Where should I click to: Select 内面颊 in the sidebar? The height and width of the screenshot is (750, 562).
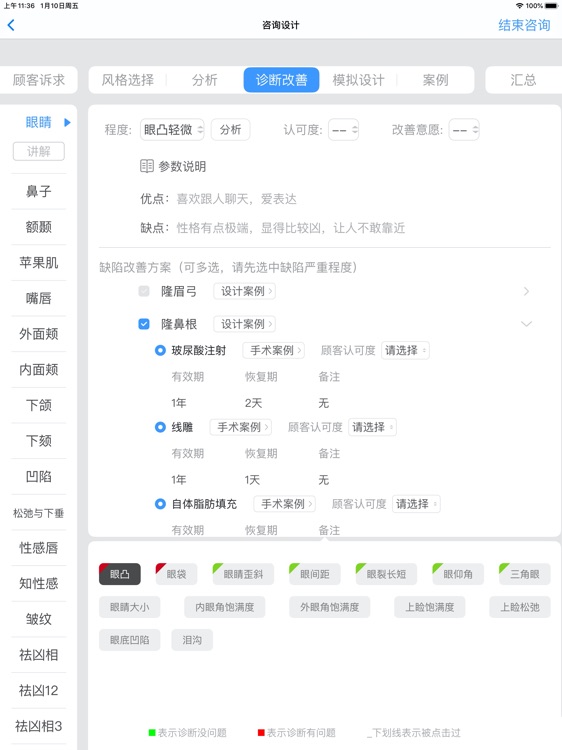(x=39, y=369)
